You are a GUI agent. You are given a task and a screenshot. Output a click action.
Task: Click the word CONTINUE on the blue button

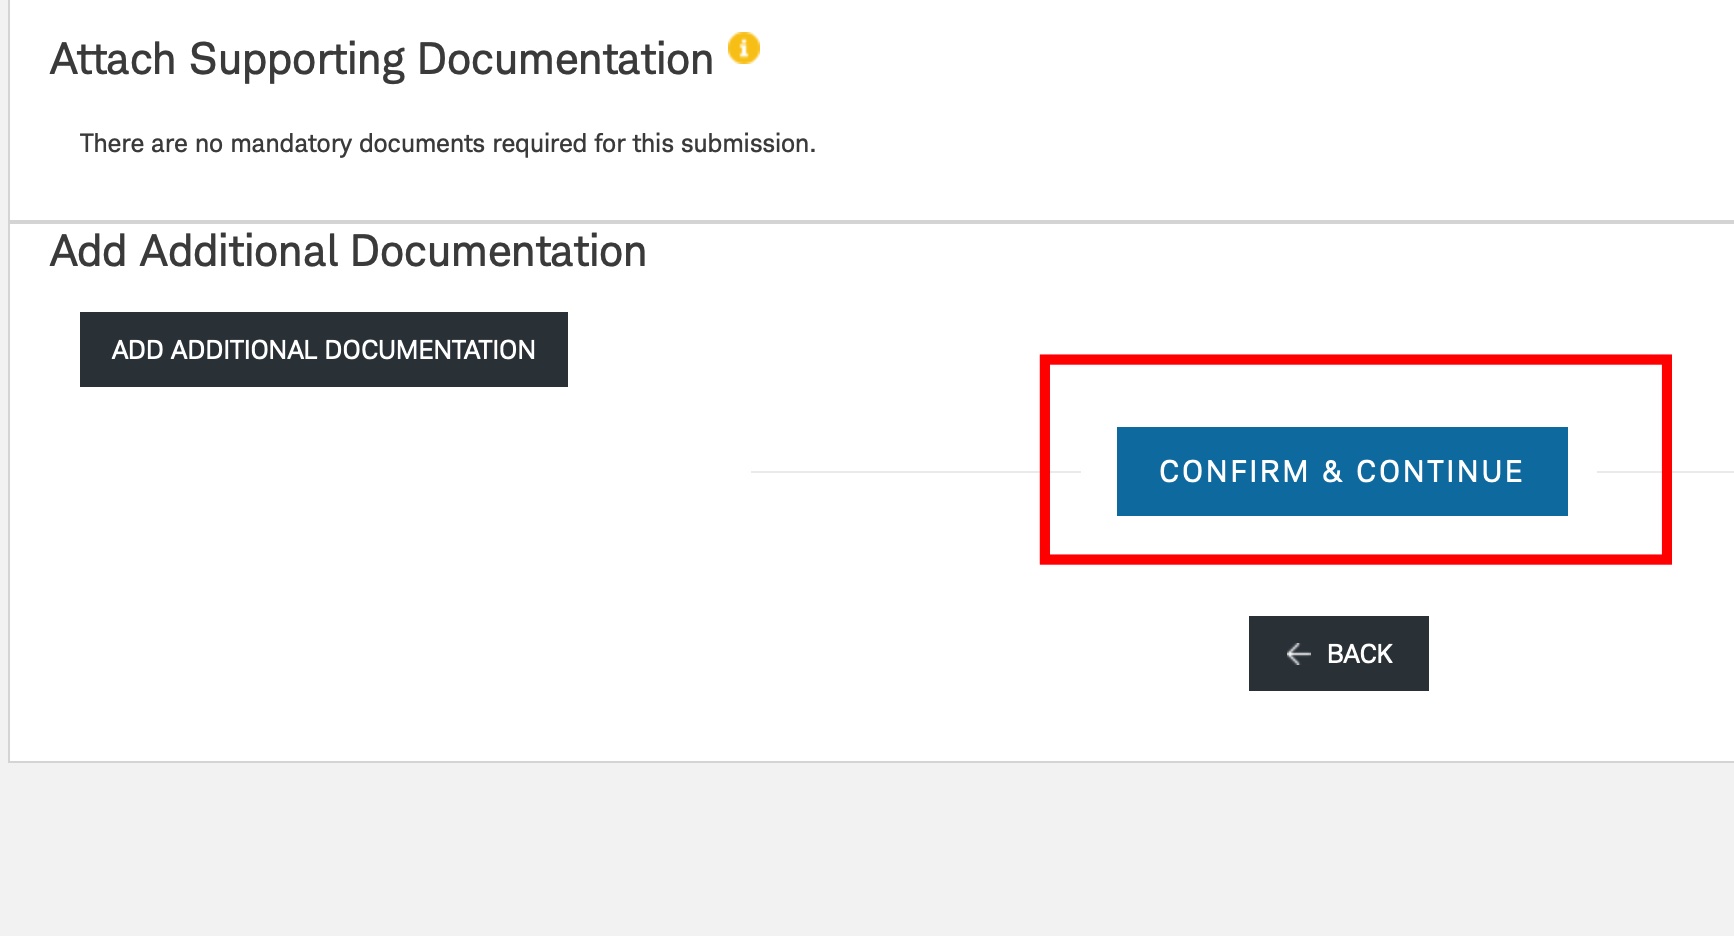1439,472
